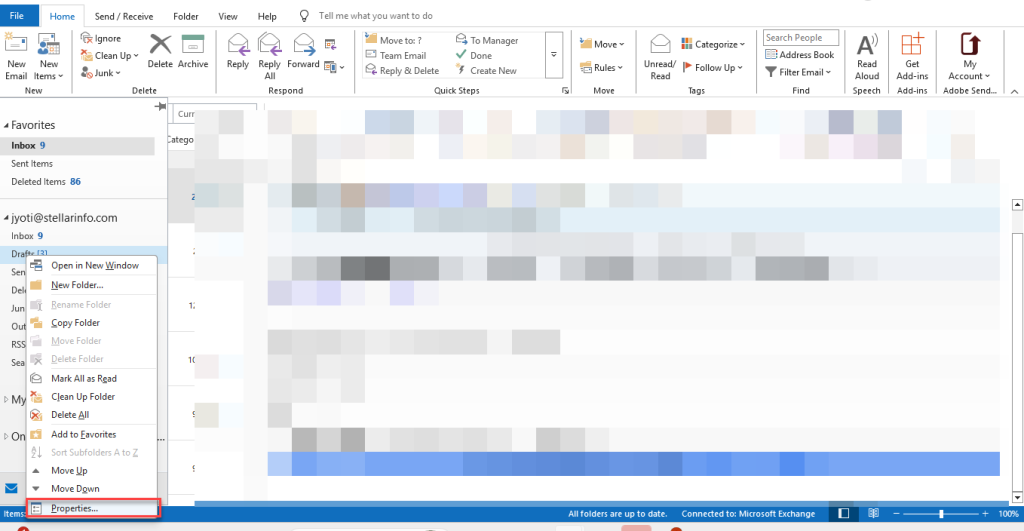
Task: Click the Tell me what you want to do box
Action: coord(375,16)
